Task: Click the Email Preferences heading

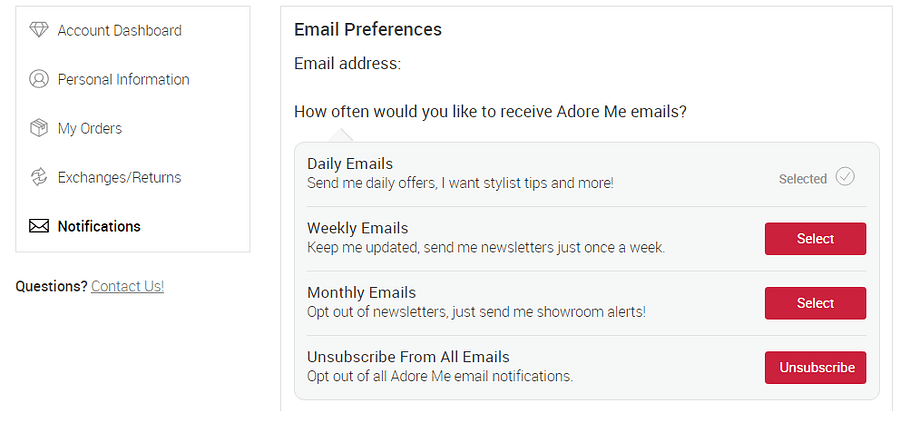Action: (x=368, y=30)
